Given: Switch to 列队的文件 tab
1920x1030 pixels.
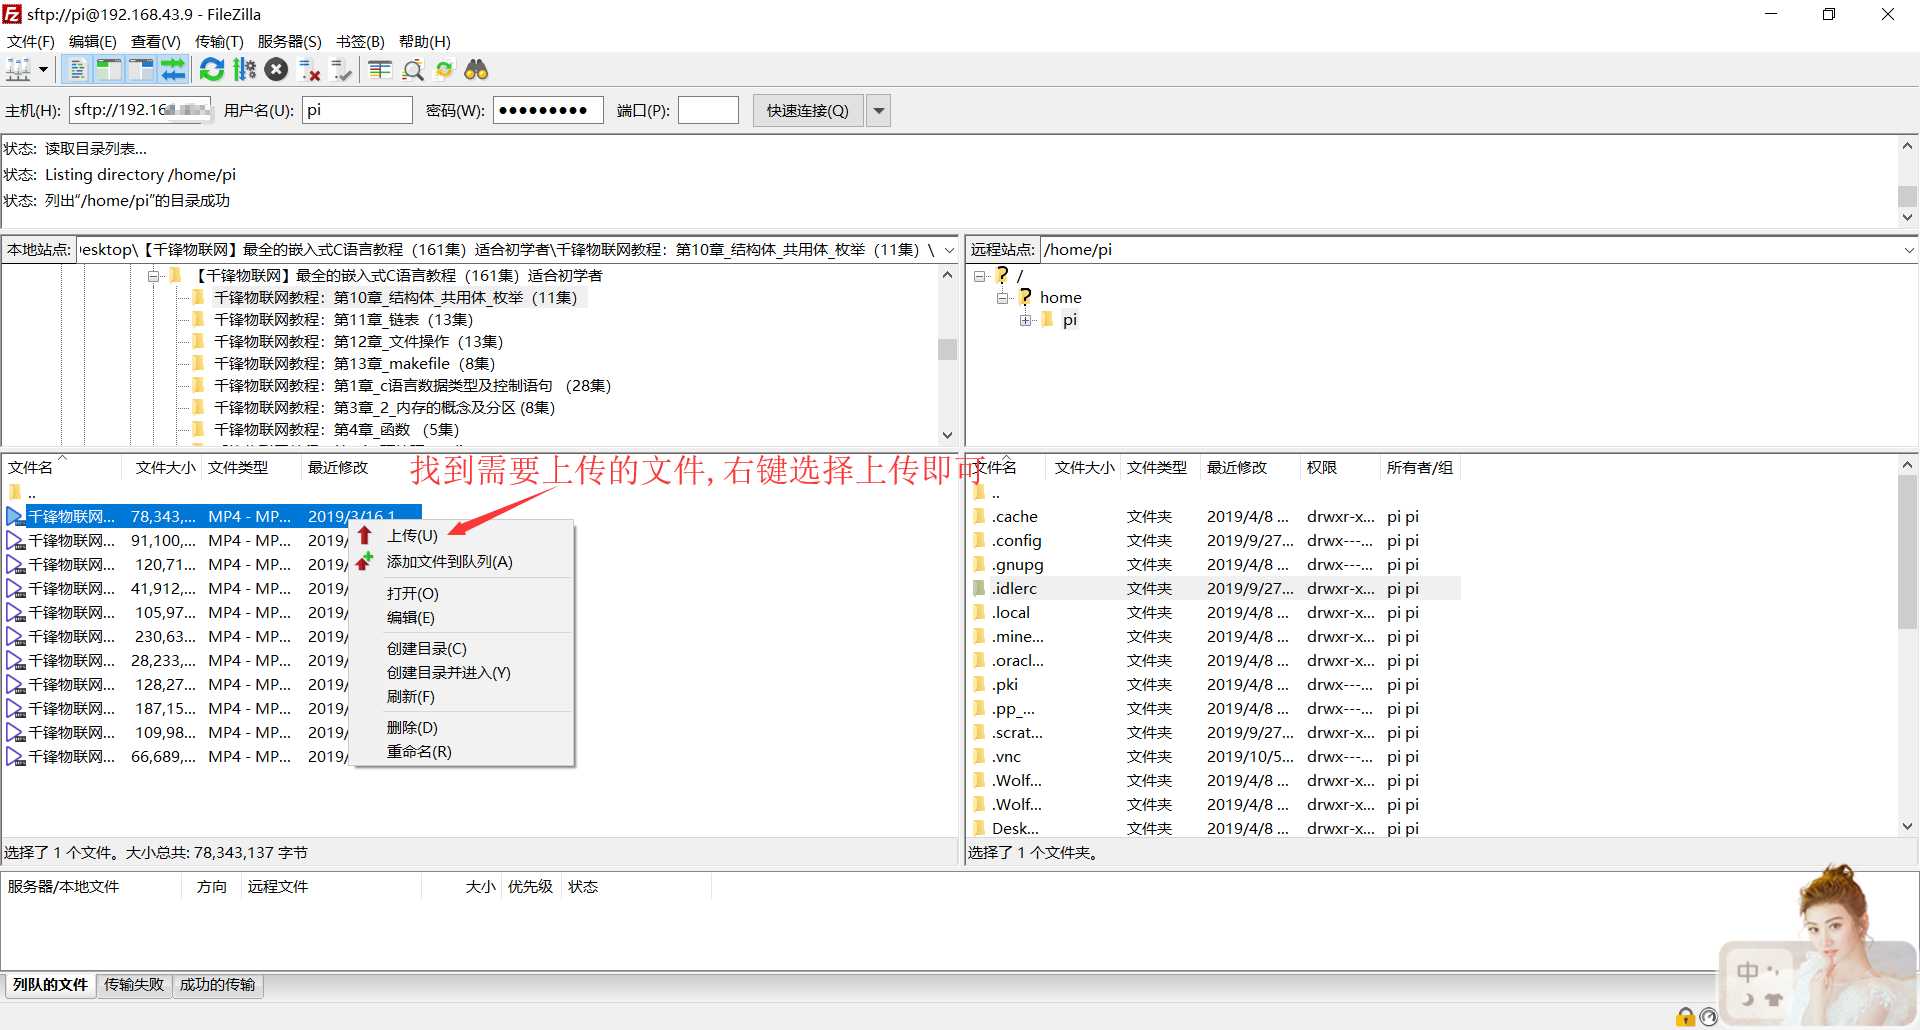Looking at the screenshot, I should [50, 985].
